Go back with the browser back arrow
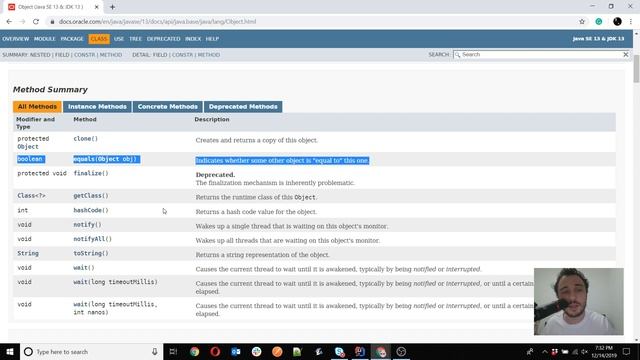Screen dimensions: 640x360 [9, 22]
